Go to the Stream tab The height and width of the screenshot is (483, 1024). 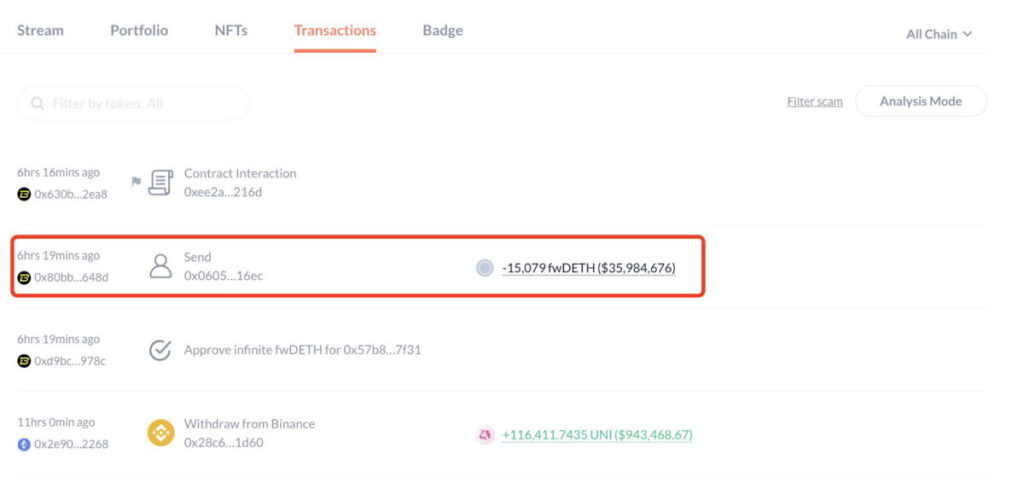(40, 30)
